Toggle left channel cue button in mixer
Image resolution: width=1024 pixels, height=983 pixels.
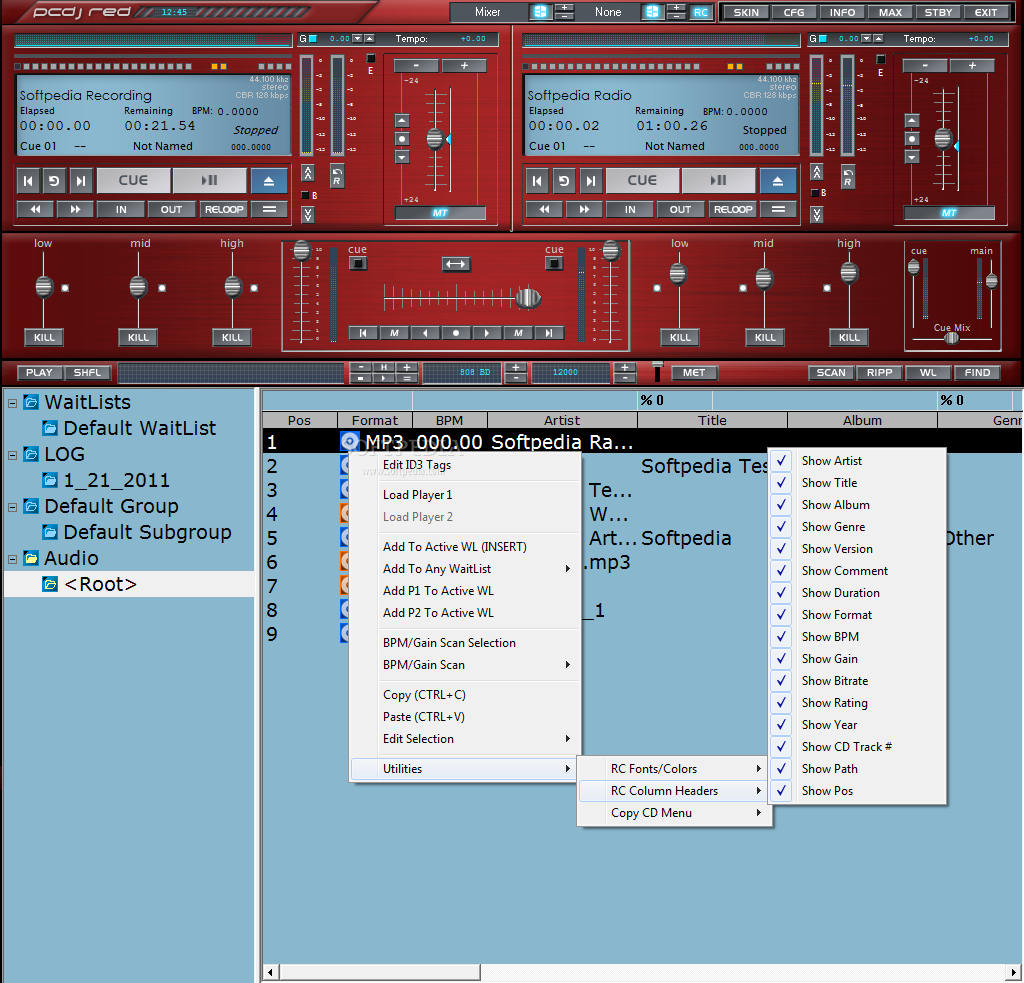tap(357, 263)
